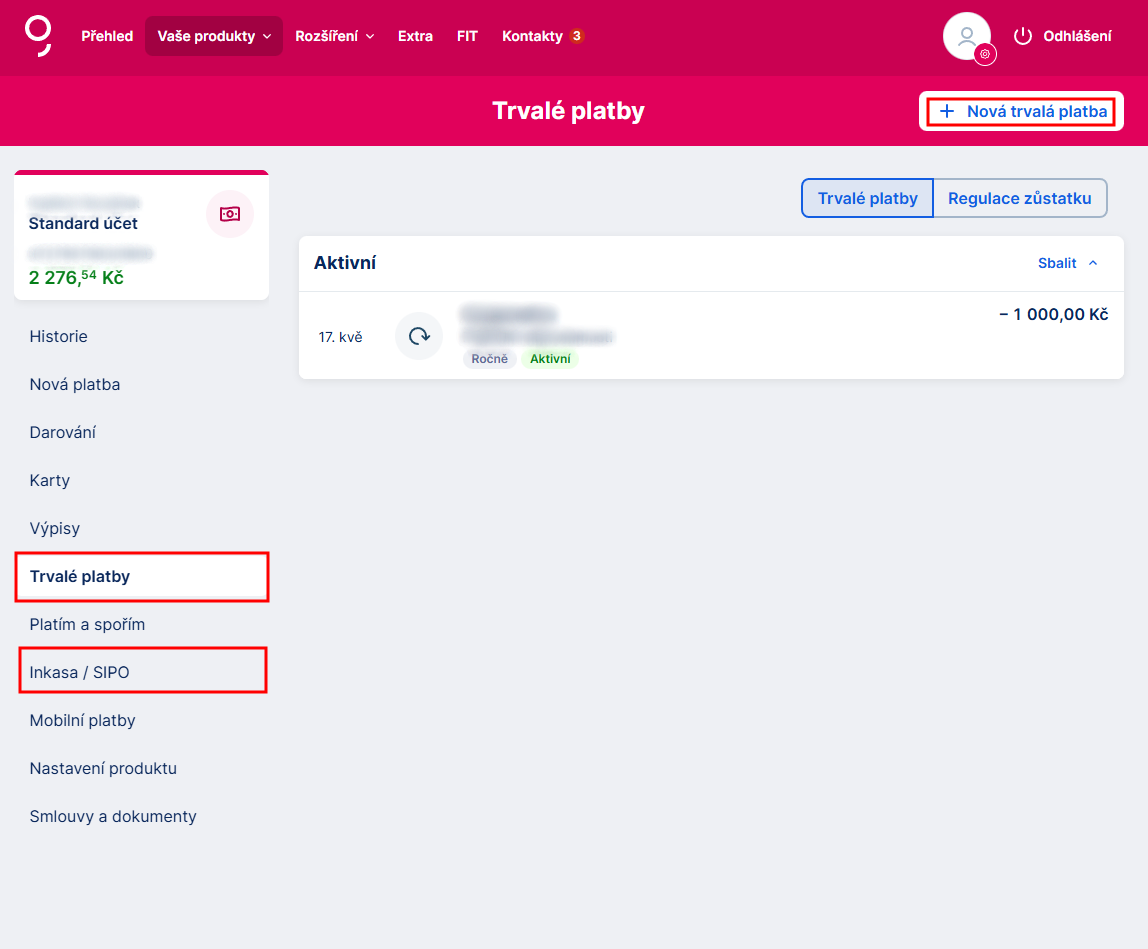Open the card image icon on Standard účet
The image size is (1148, 949).
(230, 214)
